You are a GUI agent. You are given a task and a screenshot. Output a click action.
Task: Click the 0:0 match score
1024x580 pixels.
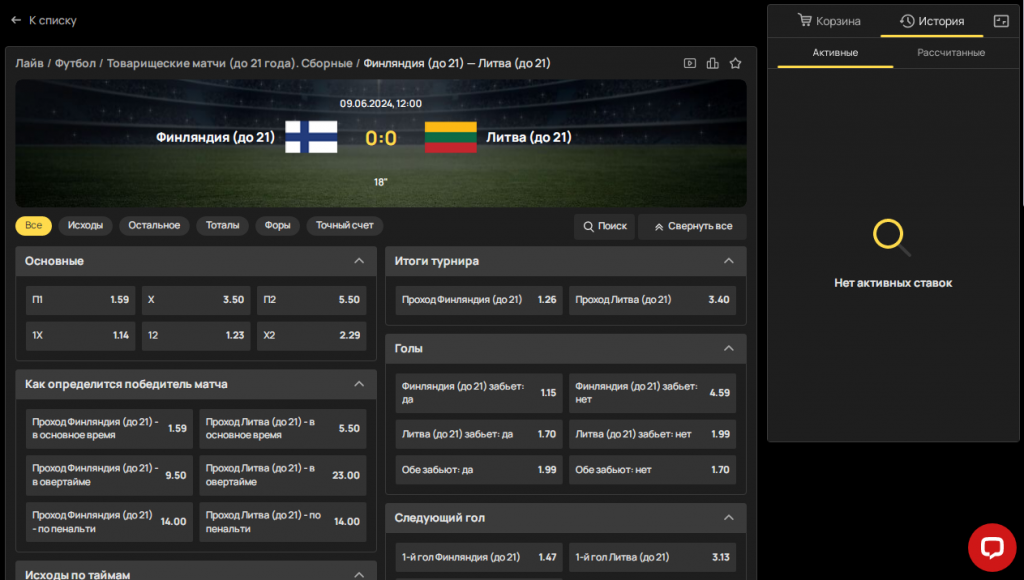click(381, 138)
